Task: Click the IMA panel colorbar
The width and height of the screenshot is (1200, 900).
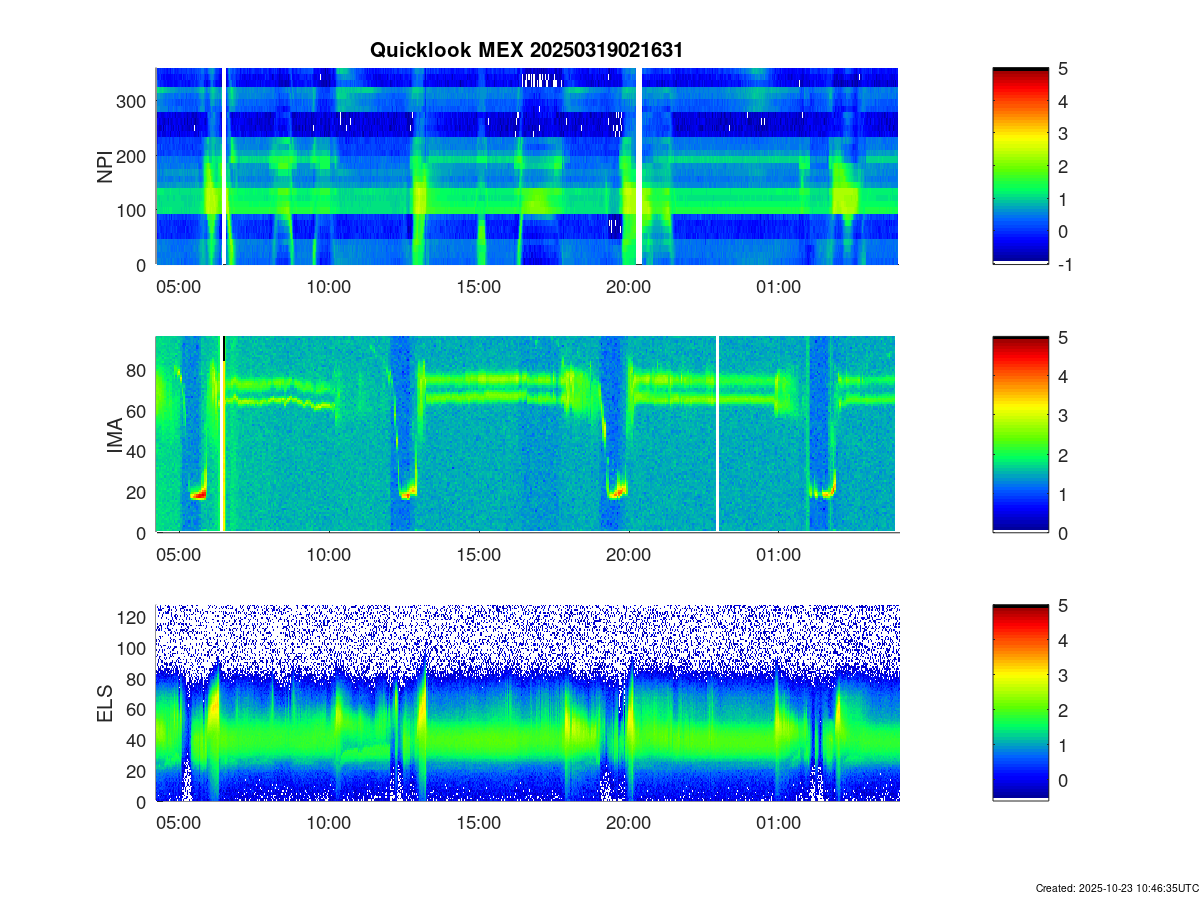Action: (1020, 434)
